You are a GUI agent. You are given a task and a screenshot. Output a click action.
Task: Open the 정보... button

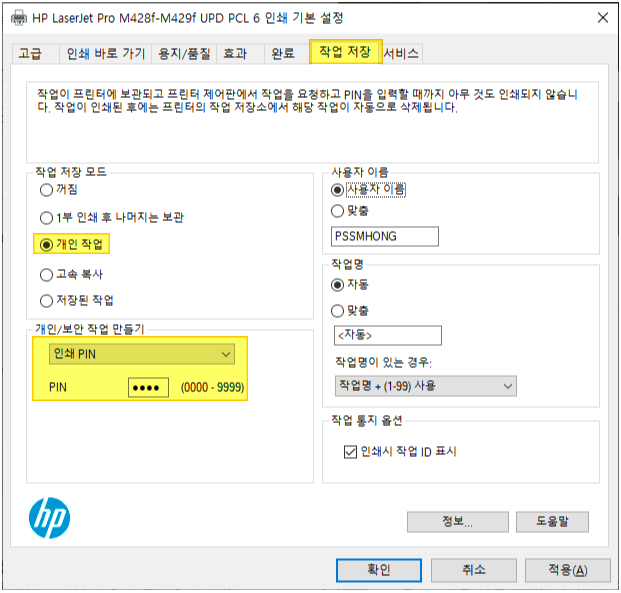(x=457, y=521)
